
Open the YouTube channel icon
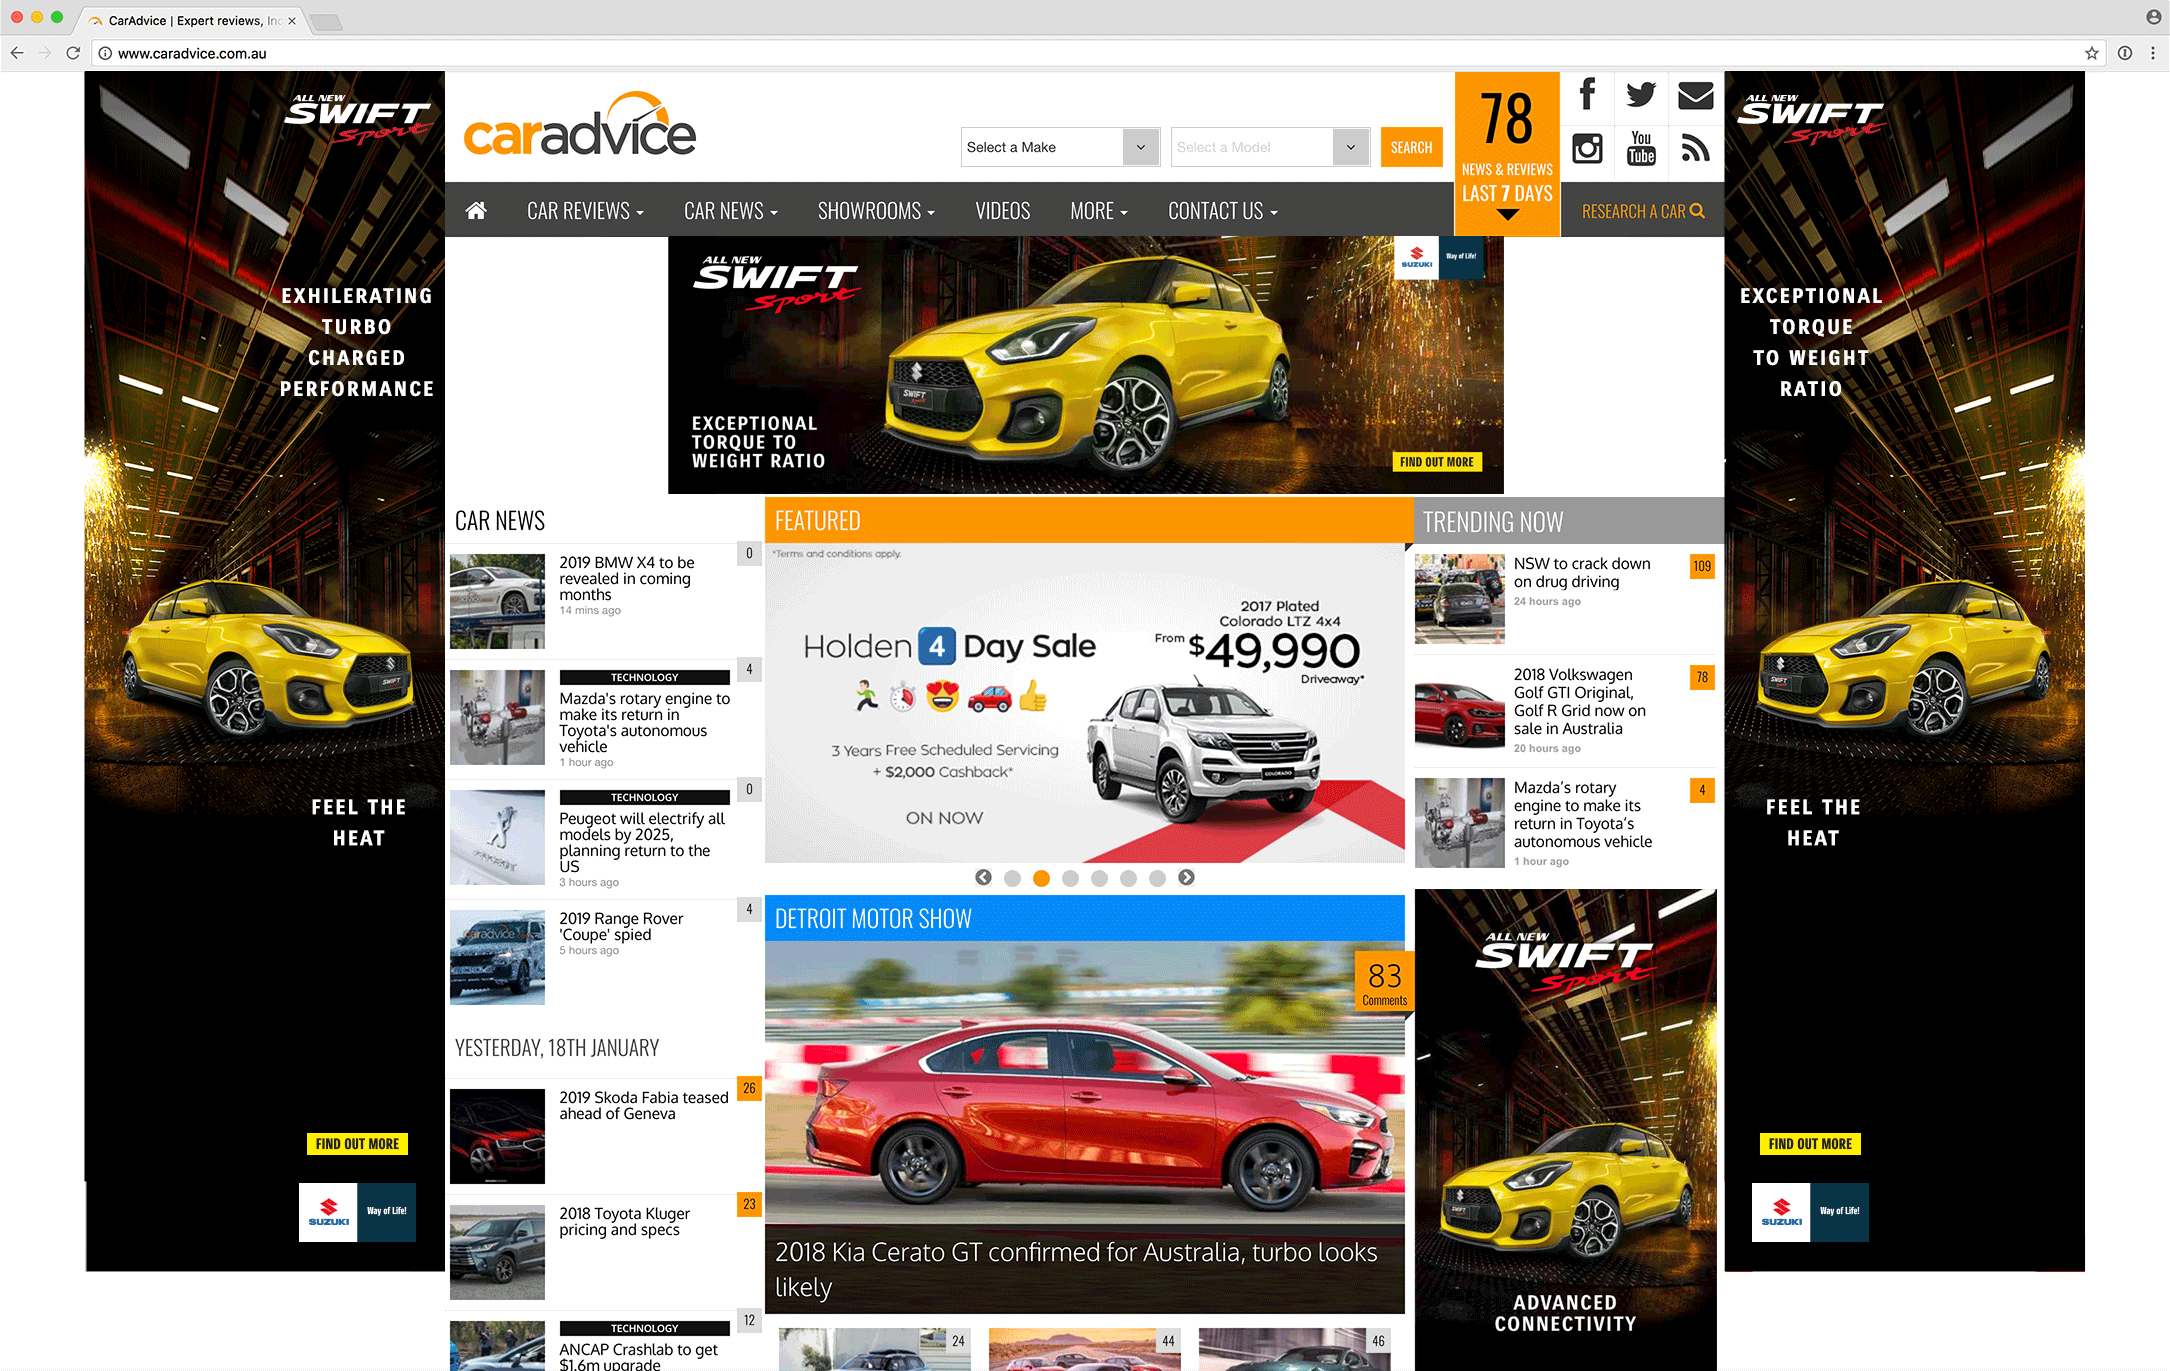click(x=1641, y=150)
